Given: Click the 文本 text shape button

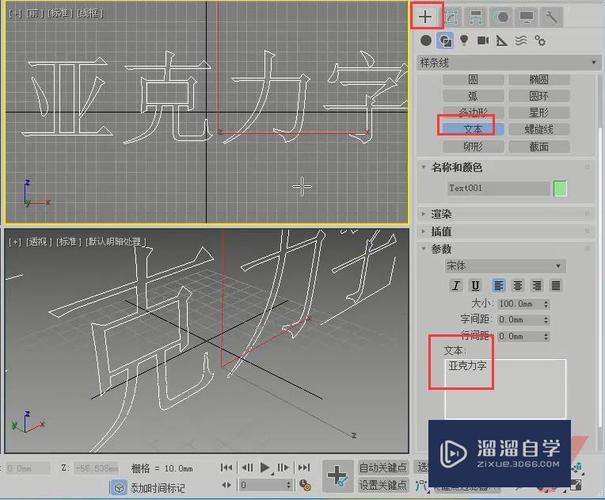Looking at the screenshot, I should tap(473, 129).
